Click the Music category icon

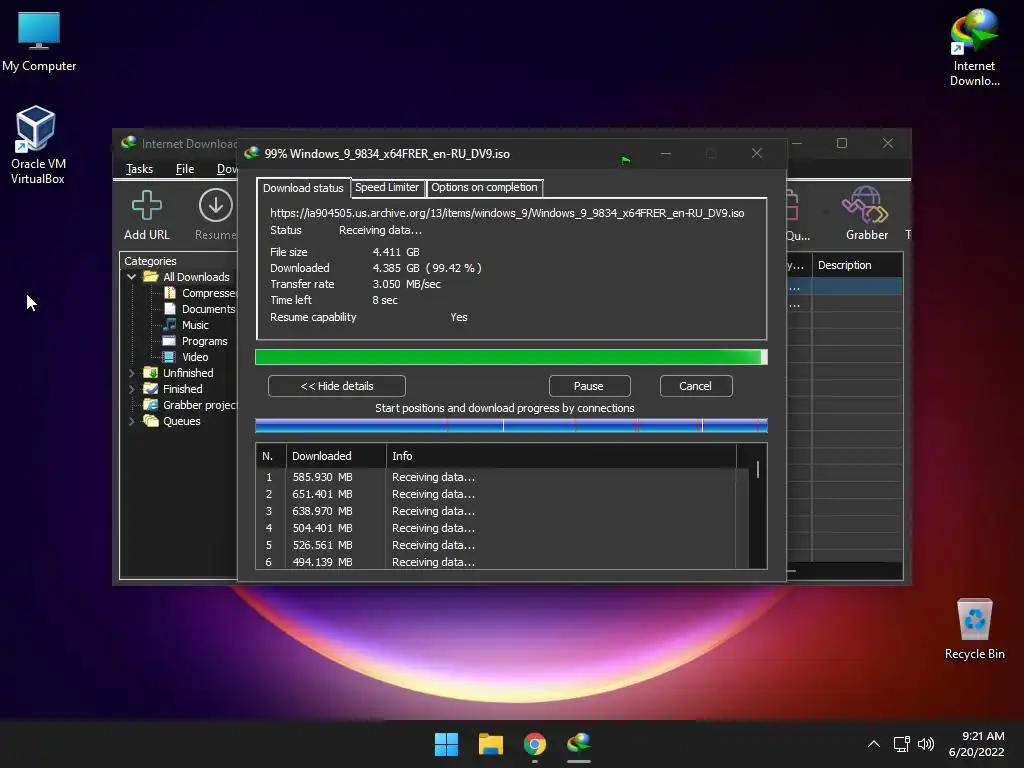pos(170,325)
